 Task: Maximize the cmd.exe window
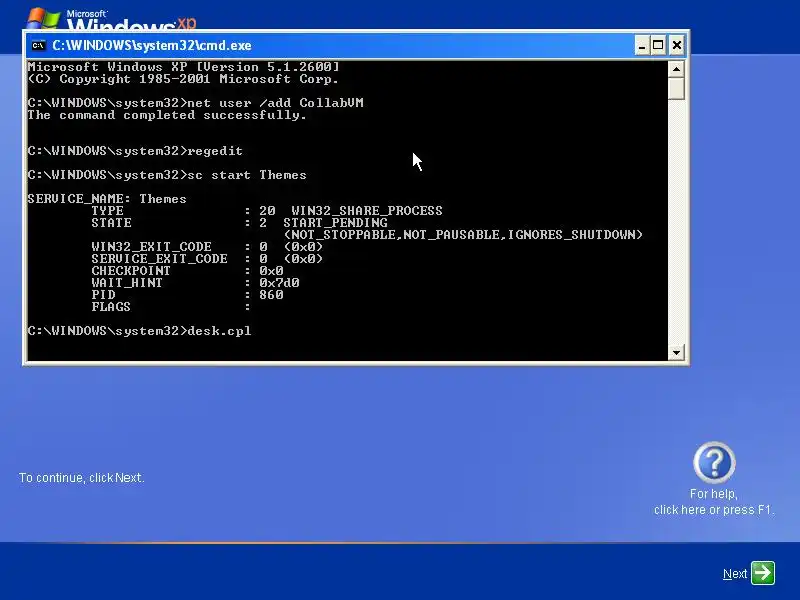pyautogui.click(x=658, y=45)
